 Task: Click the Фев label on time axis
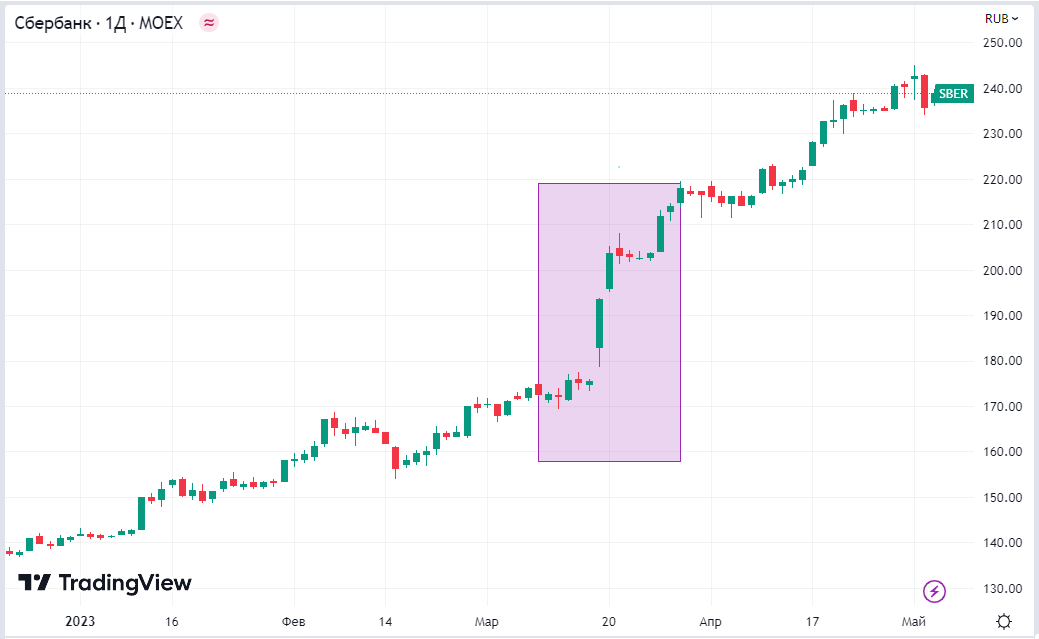pyautogui.click(x=293, y=621)
